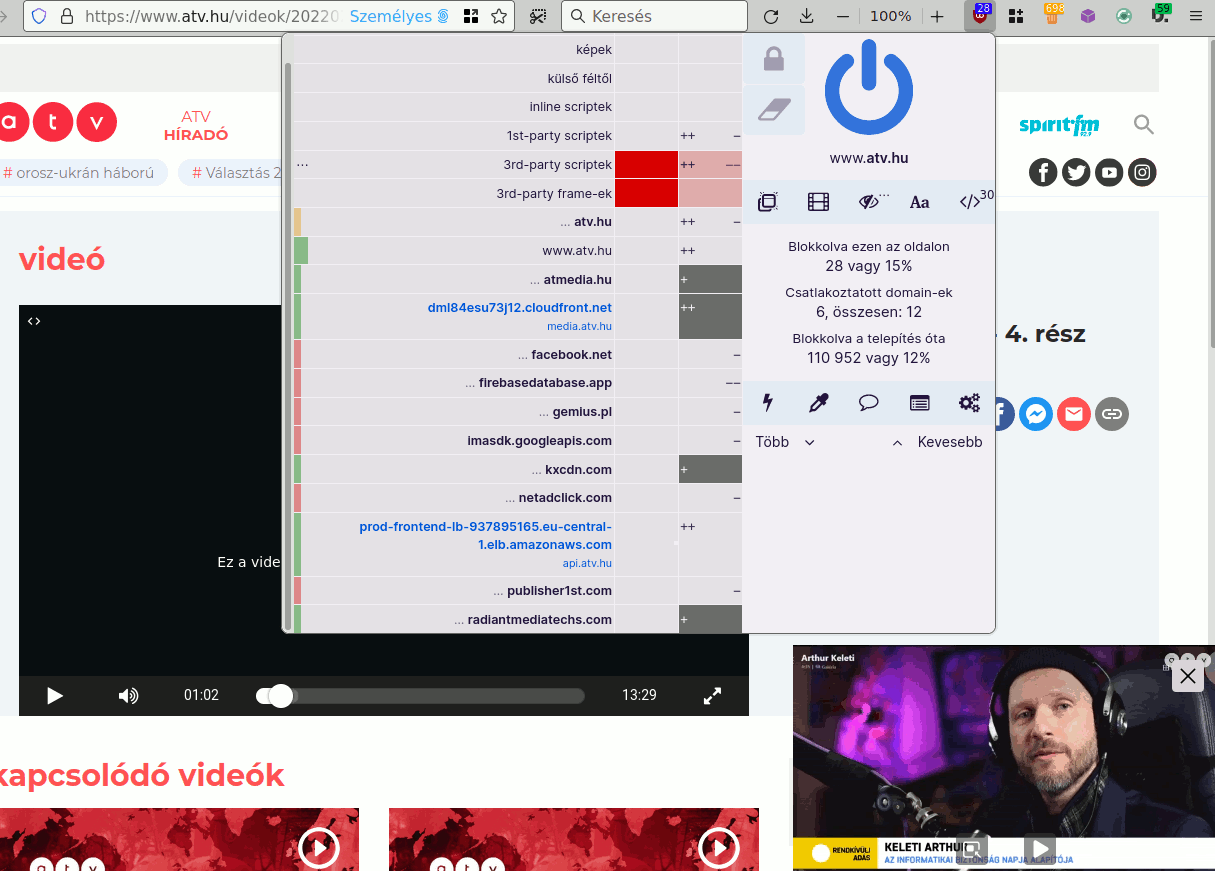The image size is (1215, 871).
Task: Open the atv.hu site search magnifier
Action: point(1144,125)
